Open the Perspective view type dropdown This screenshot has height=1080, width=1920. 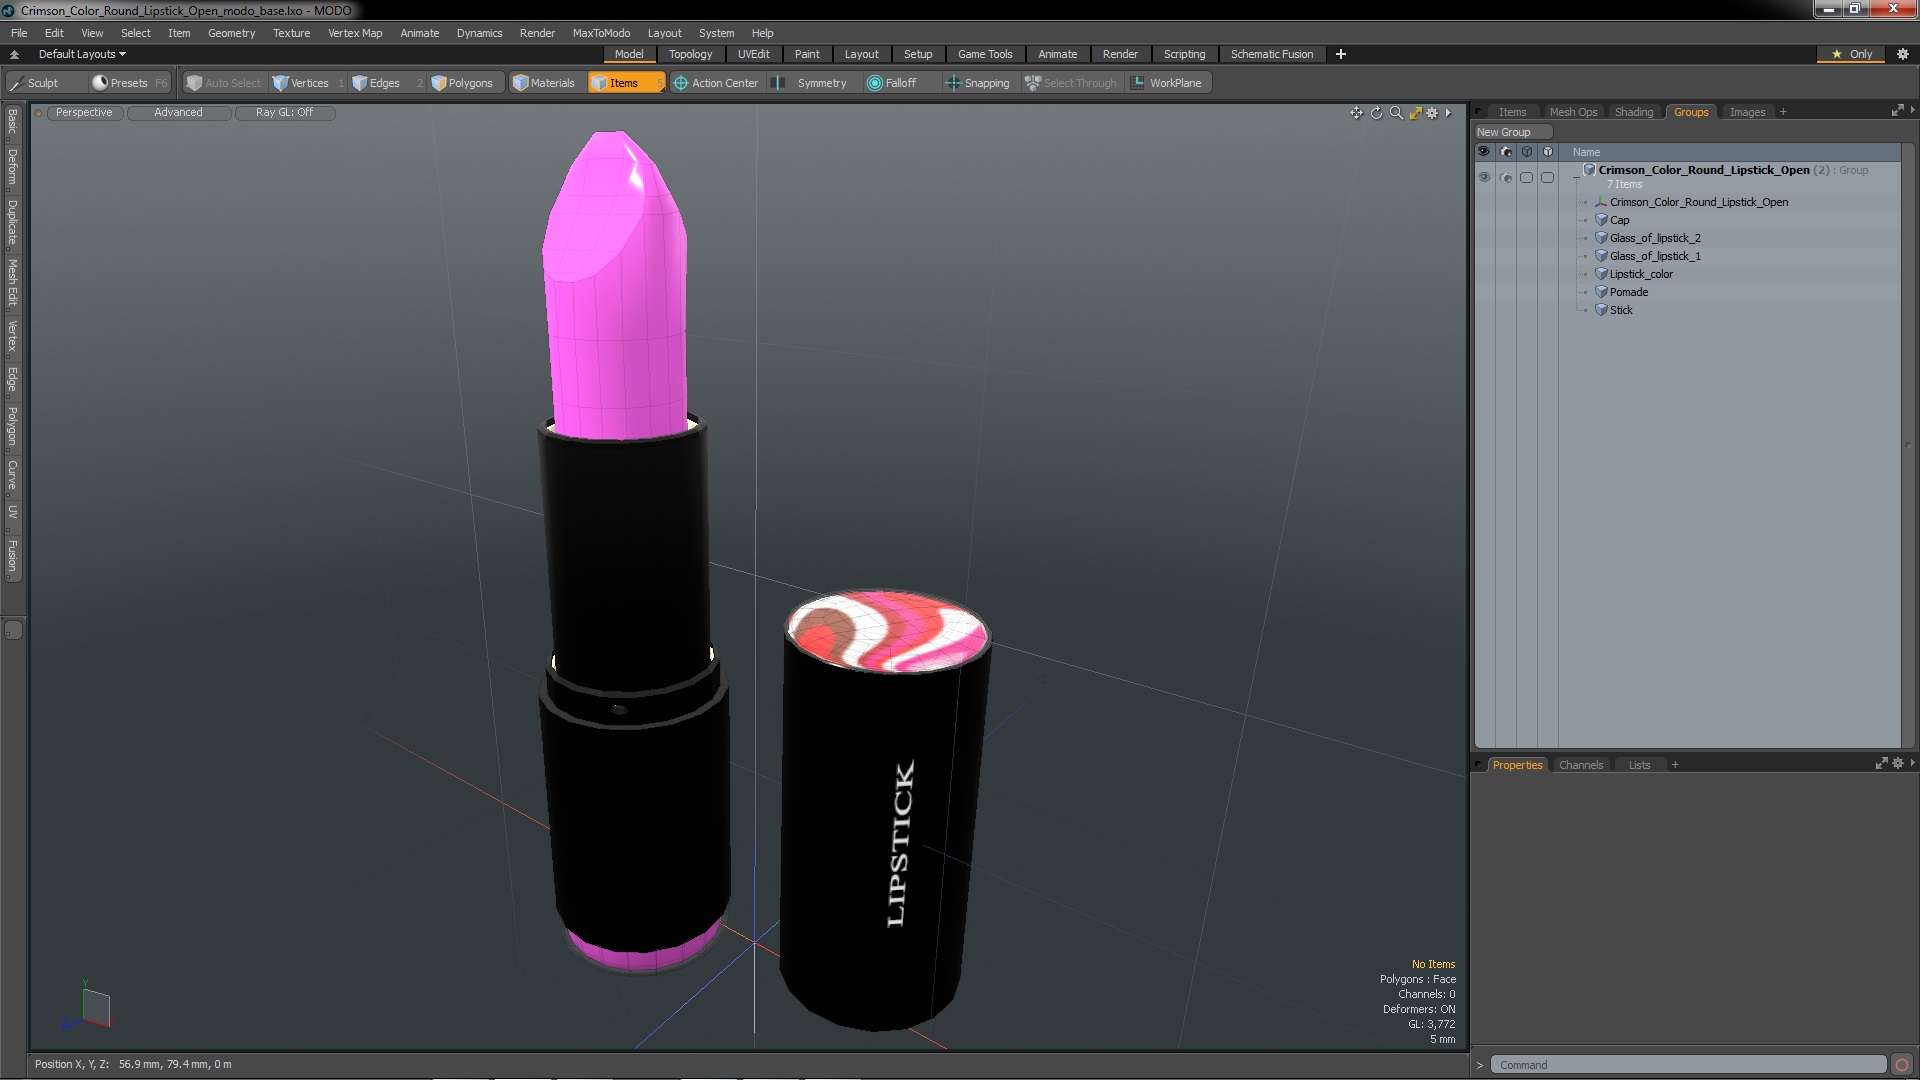click(84, 112)
